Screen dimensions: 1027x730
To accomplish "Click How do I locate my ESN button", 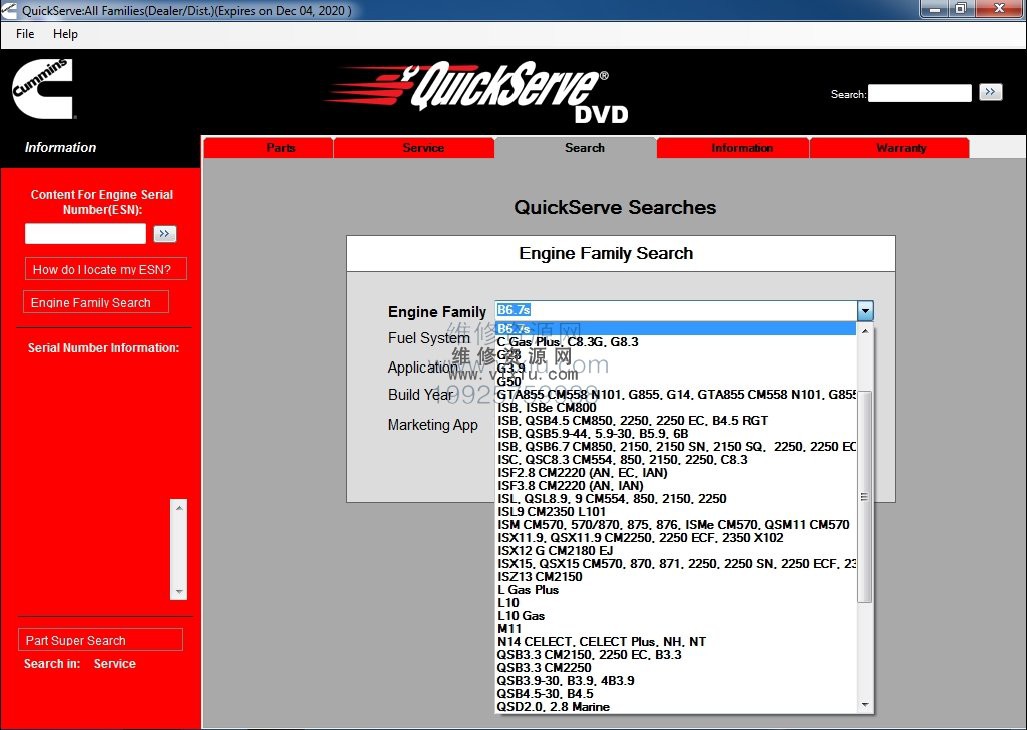I will tap(105, 269).
